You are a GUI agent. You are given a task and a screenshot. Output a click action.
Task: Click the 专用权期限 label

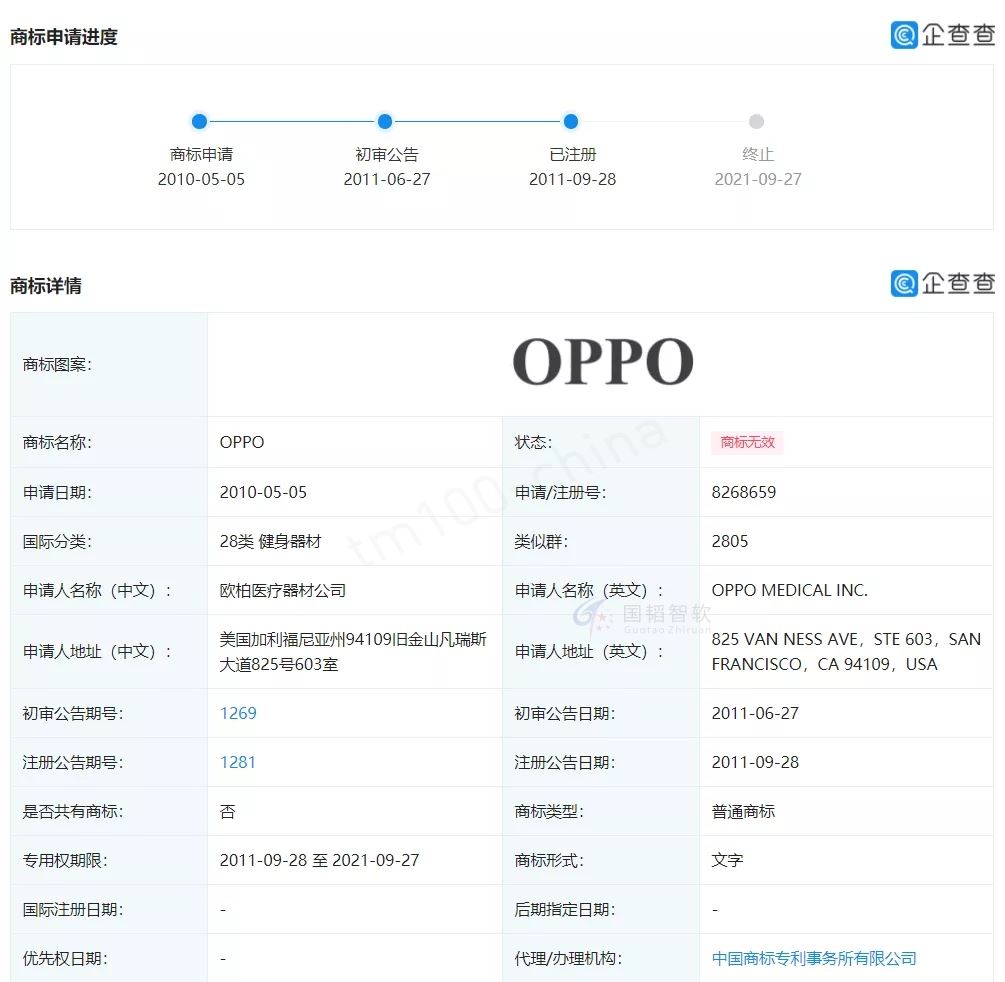[x=65, y=860]
